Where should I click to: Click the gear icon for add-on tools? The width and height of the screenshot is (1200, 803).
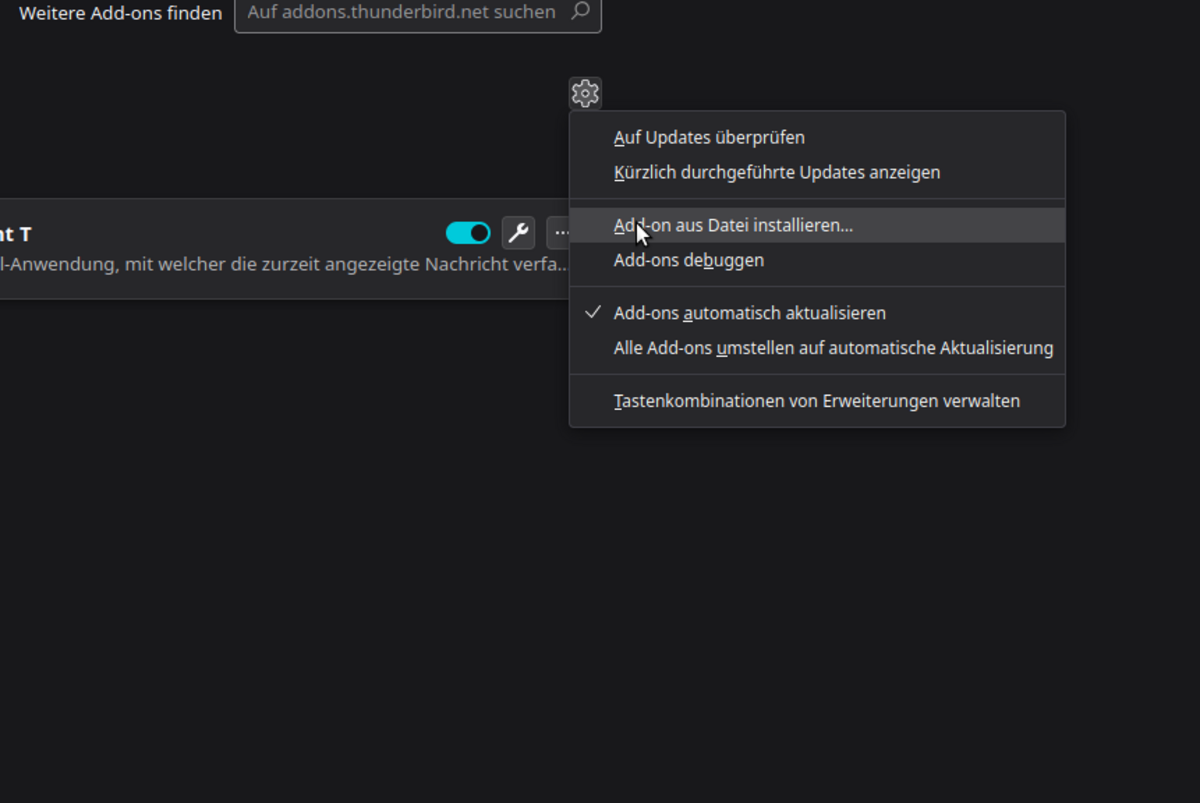pyautogui.click(x=585, y=94)
